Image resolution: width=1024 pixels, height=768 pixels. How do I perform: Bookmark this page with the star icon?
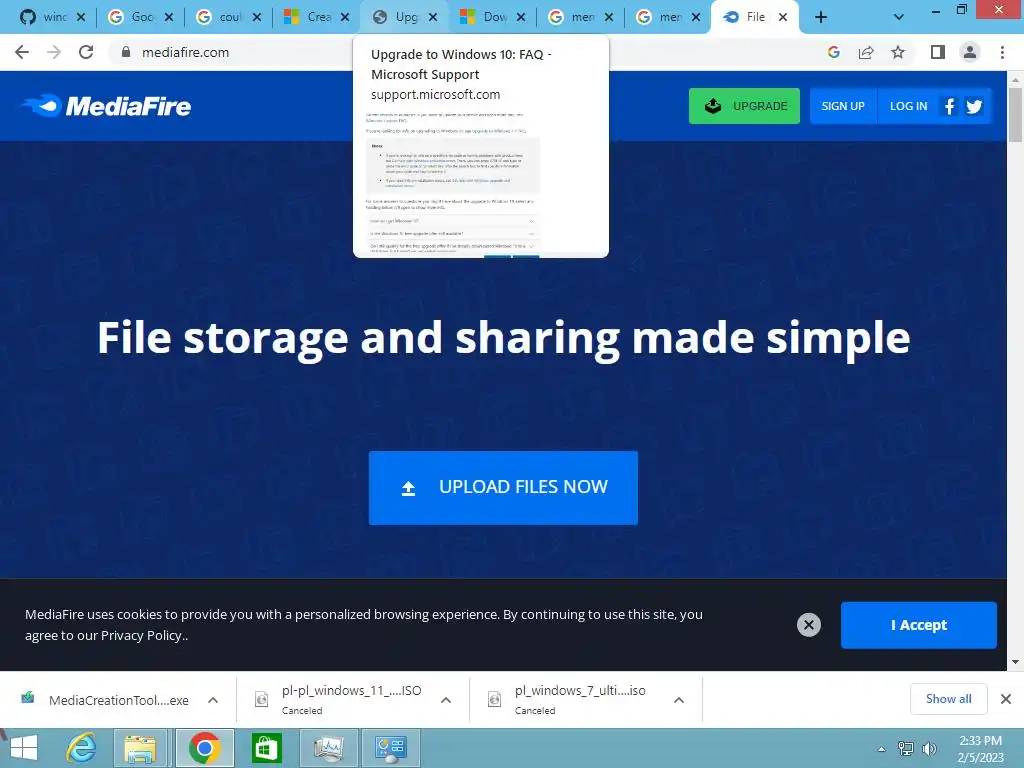coord(898,52)
